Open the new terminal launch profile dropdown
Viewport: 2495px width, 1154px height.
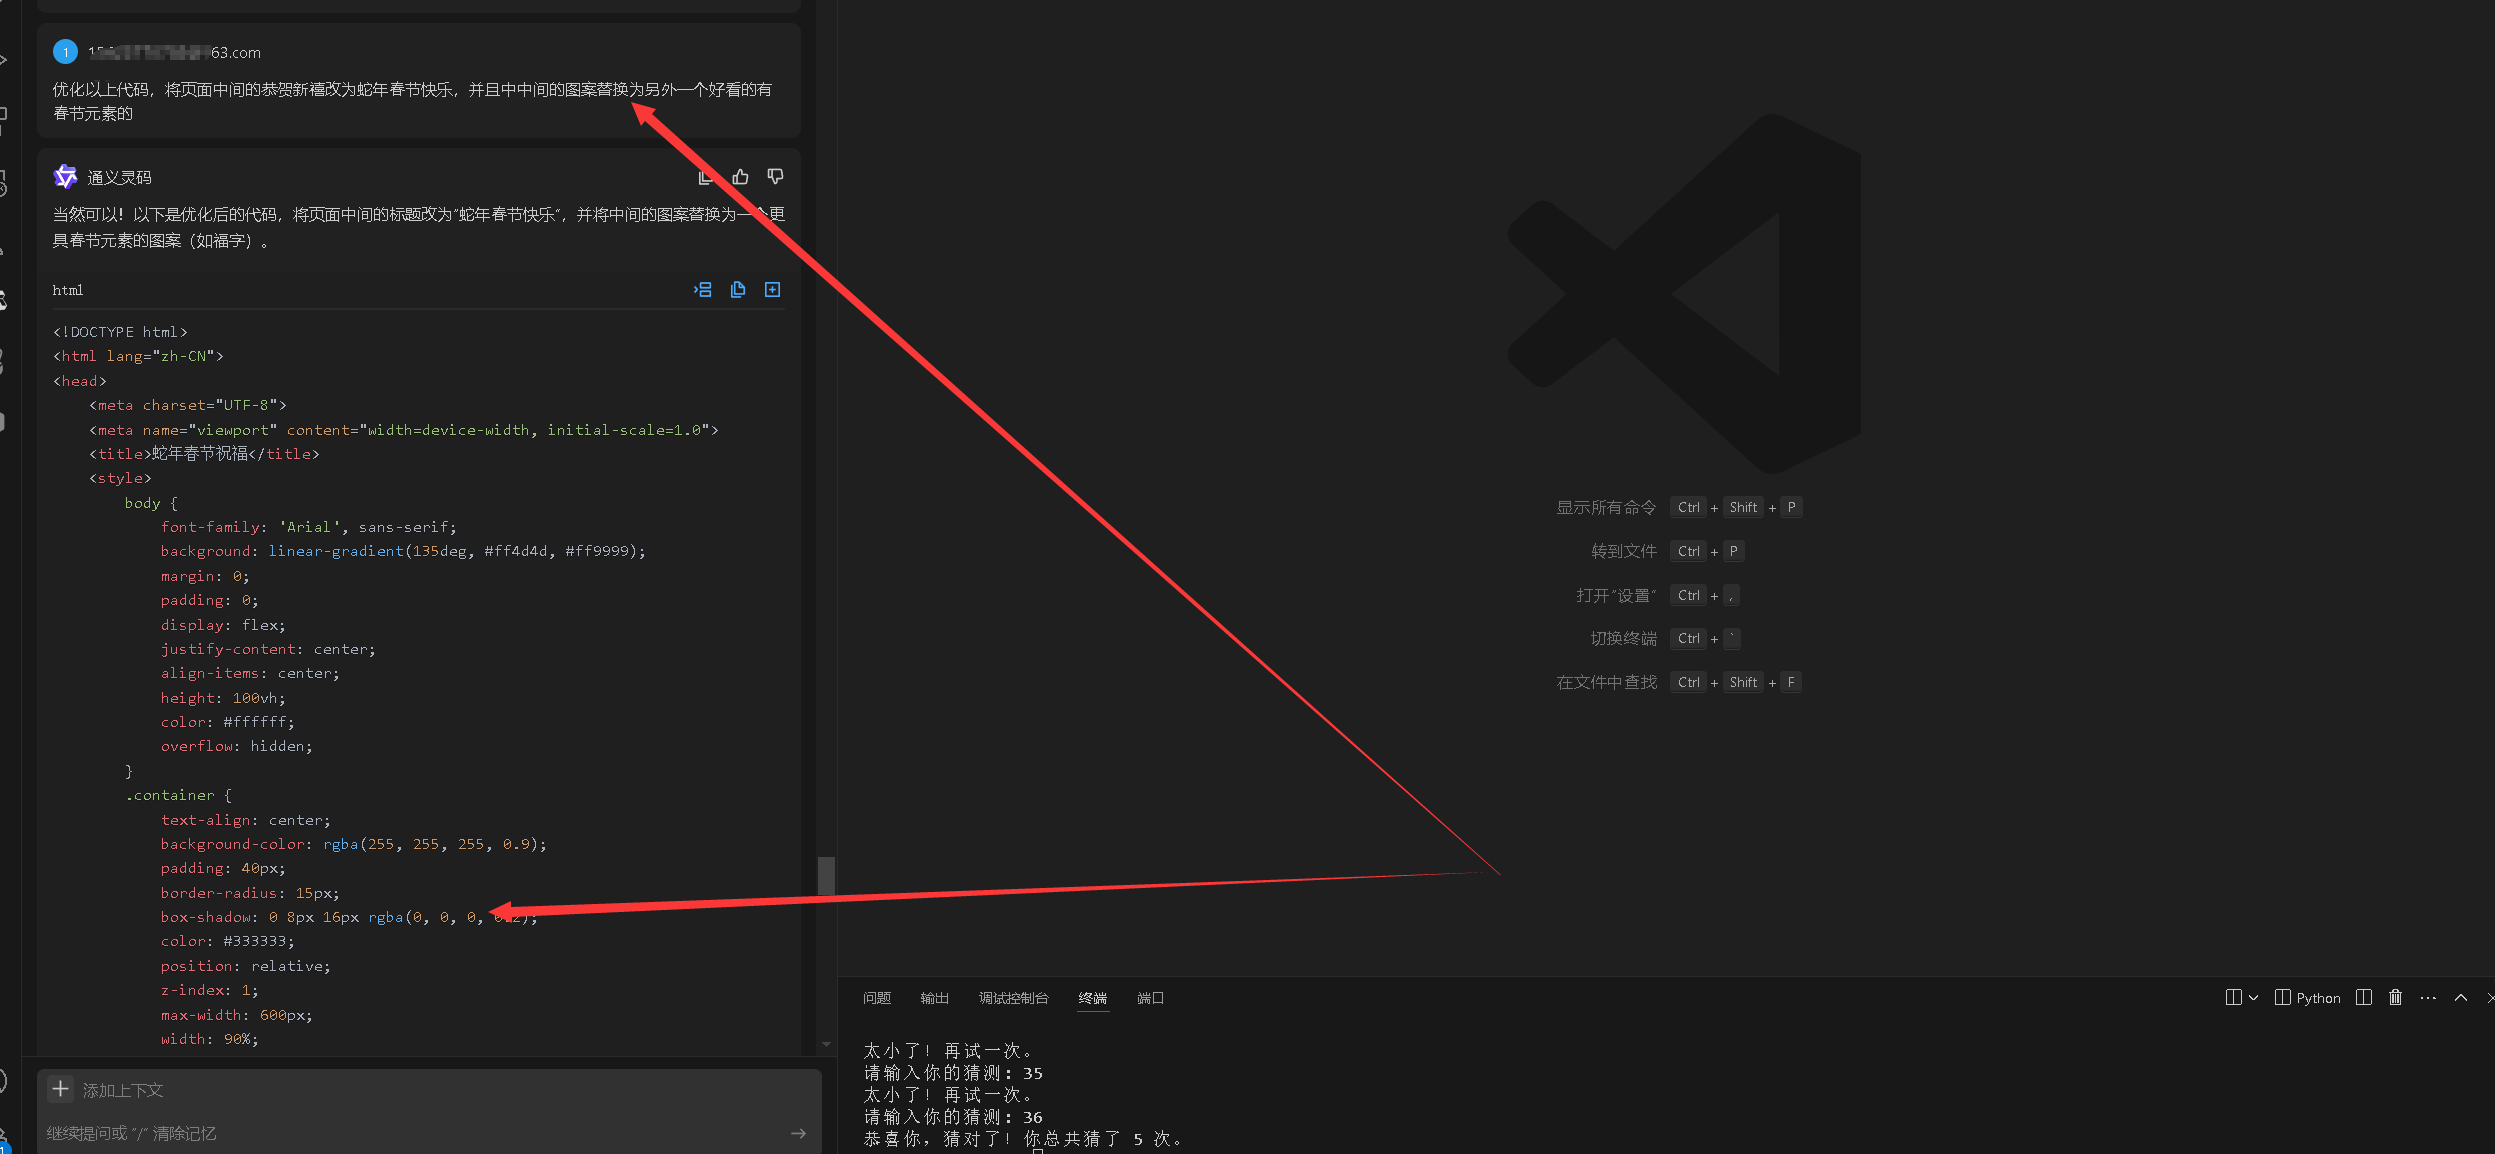point(2253,998)
